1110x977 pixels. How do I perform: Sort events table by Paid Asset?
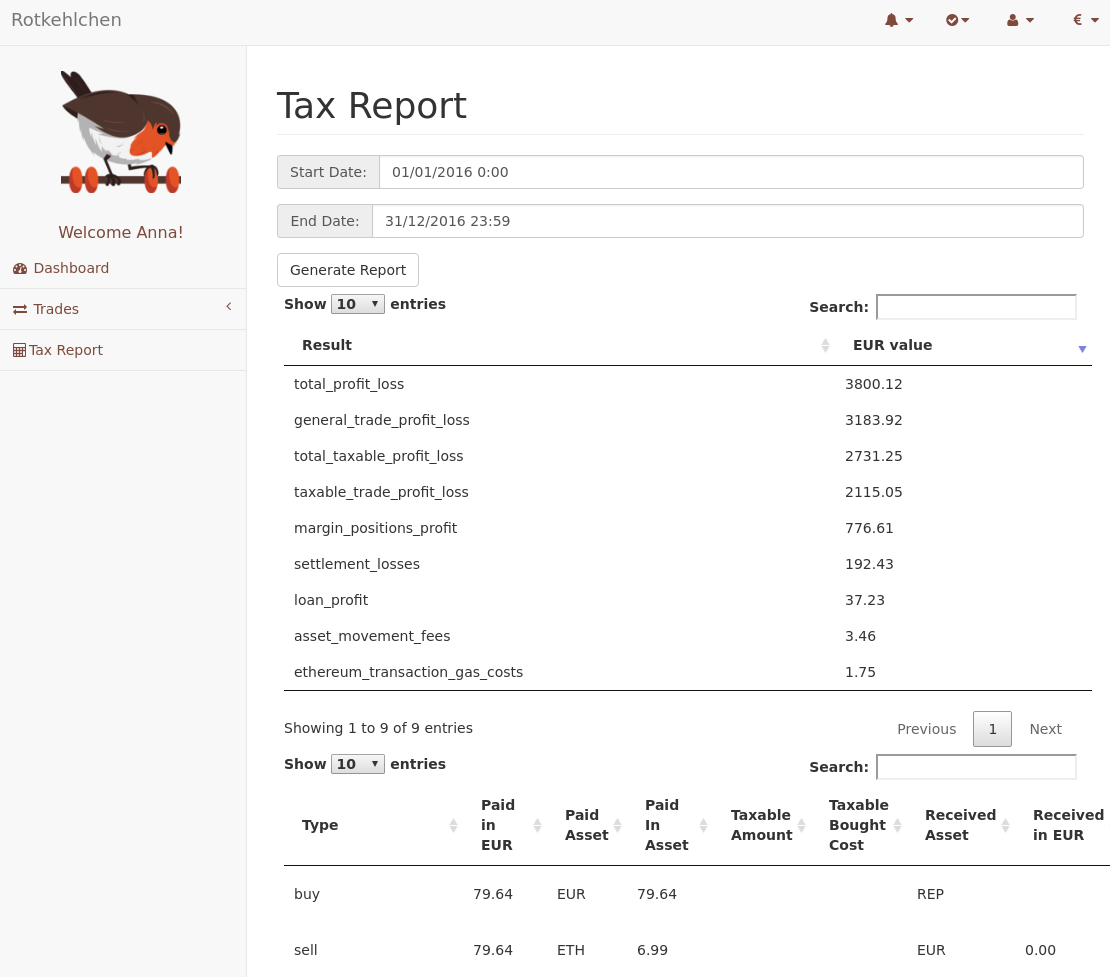588,825
